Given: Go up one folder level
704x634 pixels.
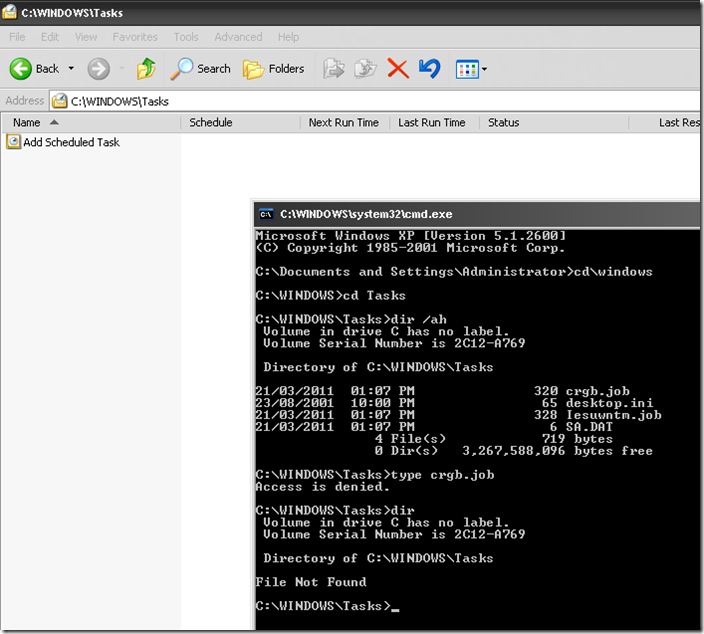Looking at the screenshot, I should point(147,69).
